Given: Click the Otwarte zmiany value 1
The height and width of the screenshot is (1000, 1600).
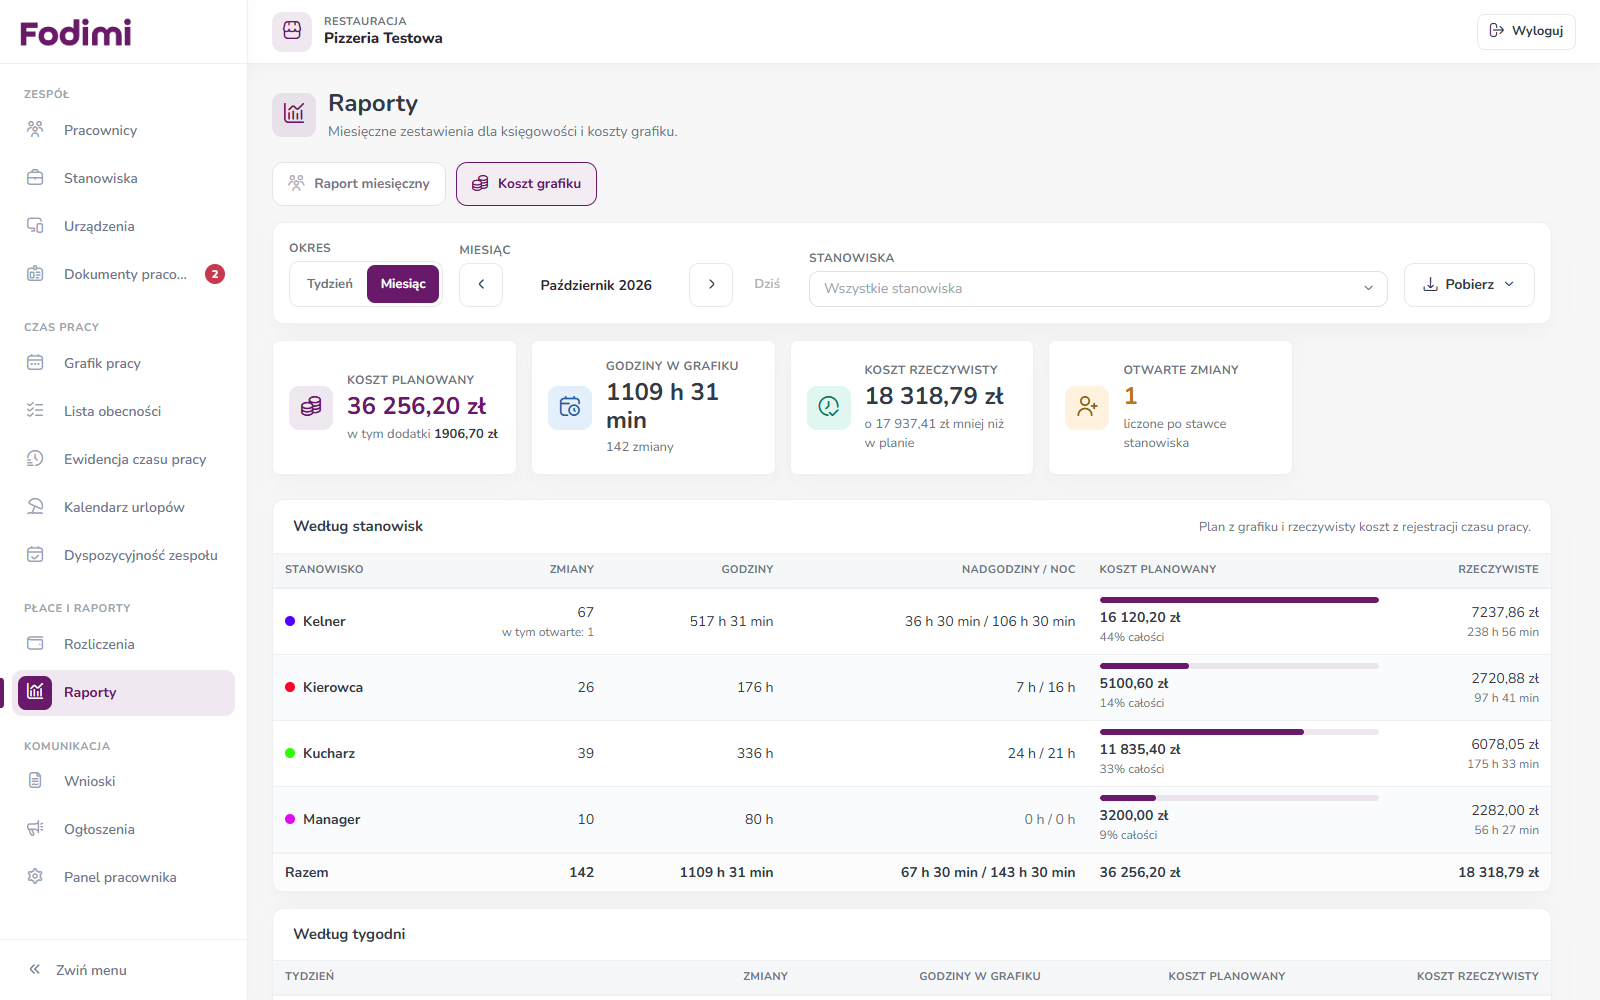Looking at the screenshot, I should click(x=1131, y=396).
